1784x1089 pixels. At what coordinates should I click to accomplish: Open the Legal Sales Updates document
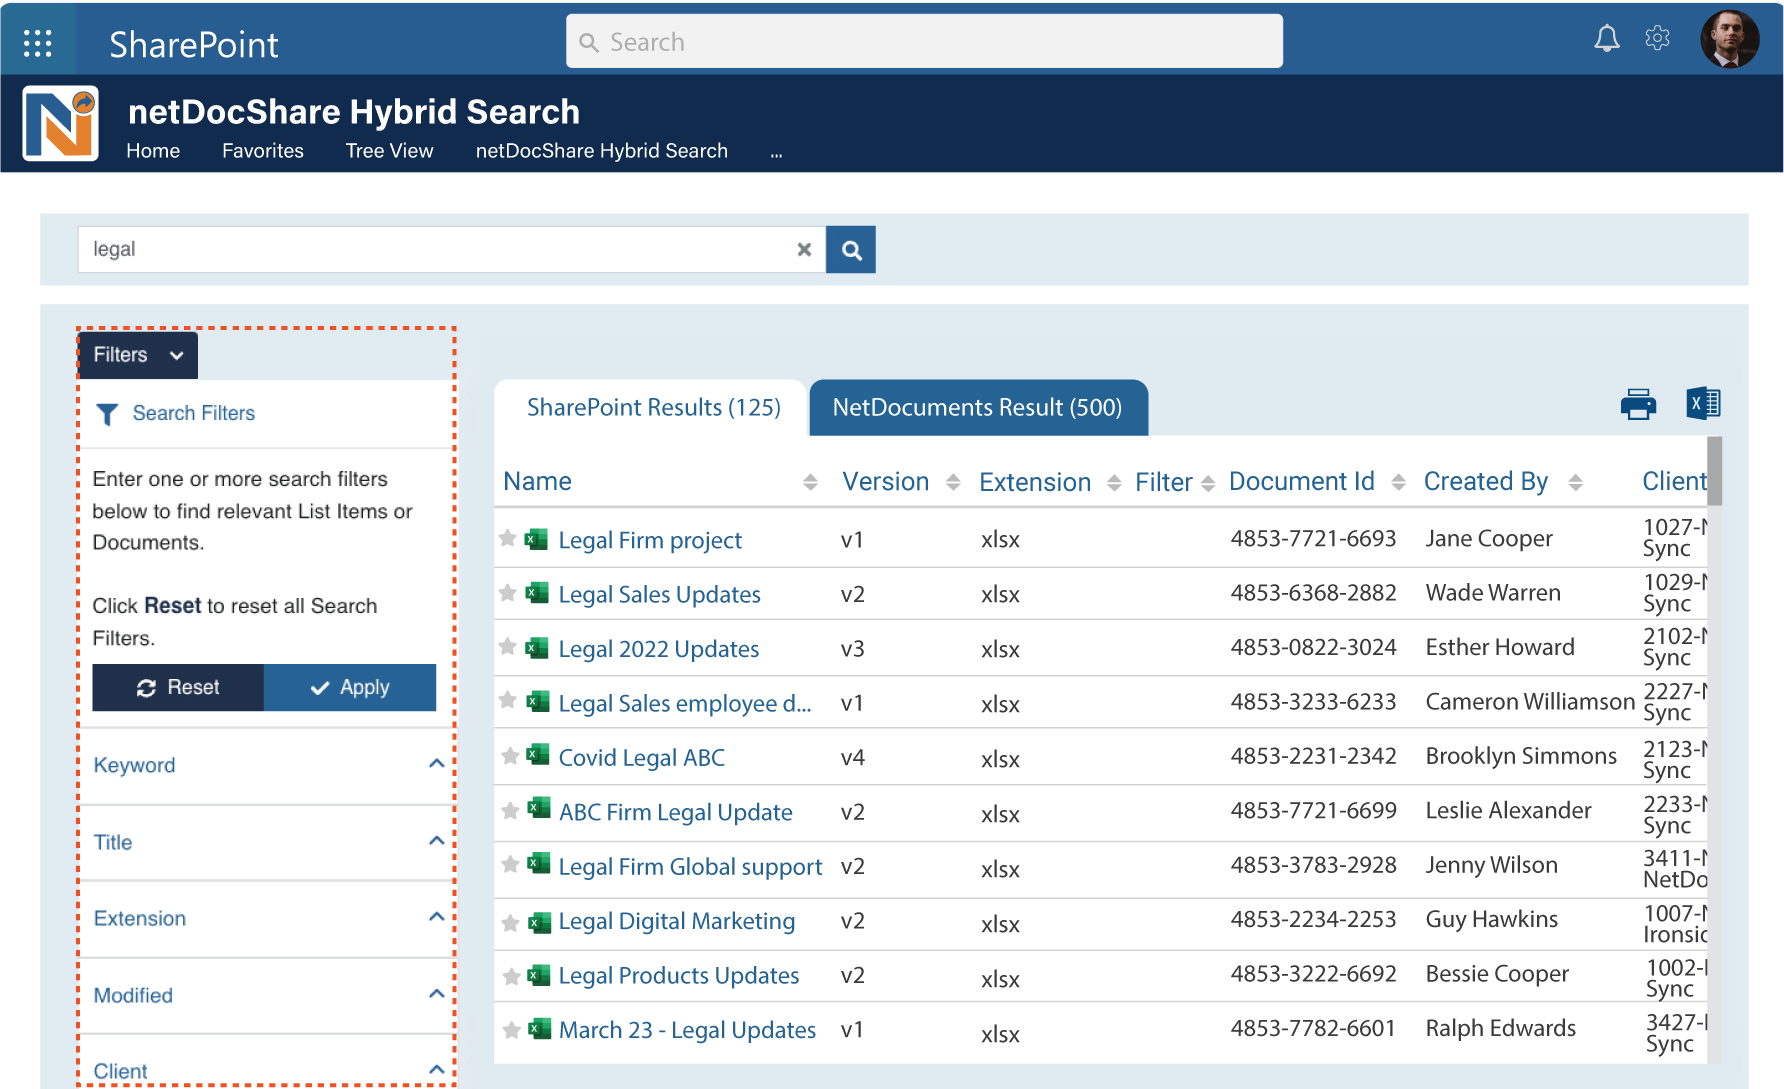[x=659, y=595]
